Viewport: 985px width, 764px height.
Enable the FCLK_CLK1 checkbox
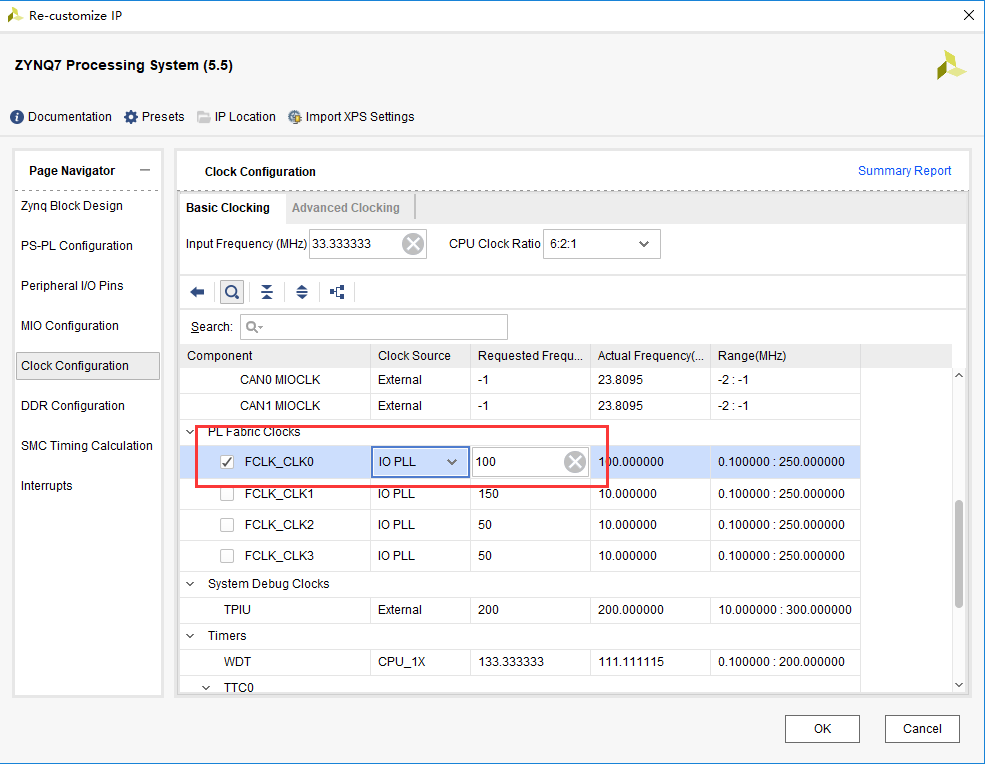click(x=227, y=494)
